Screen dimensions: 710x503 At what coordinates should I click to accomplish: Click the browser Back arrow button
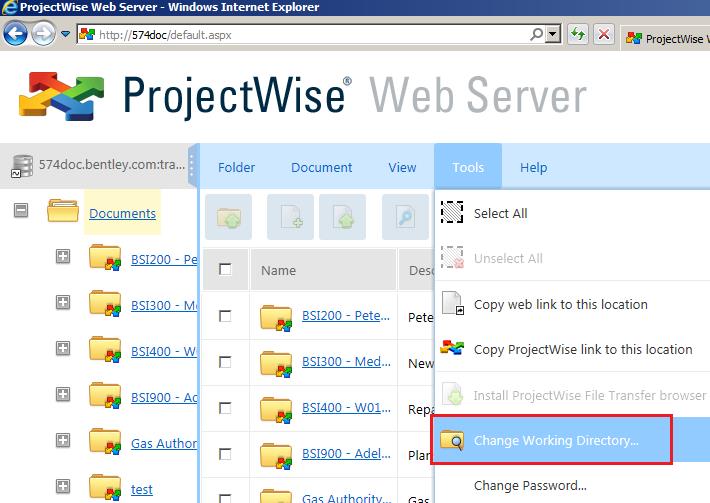click(x=14, y=33)
